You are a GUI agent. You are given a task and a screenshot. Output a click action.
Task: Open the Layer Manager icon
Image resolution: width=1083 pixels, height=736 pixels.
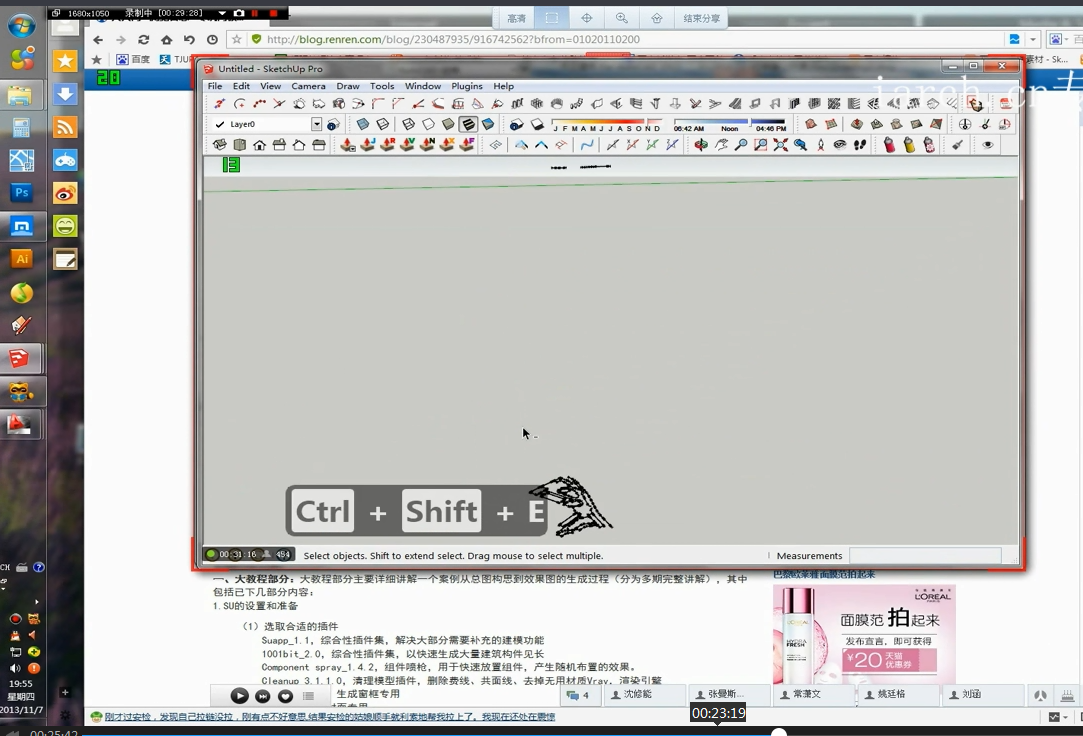[333, 124]
